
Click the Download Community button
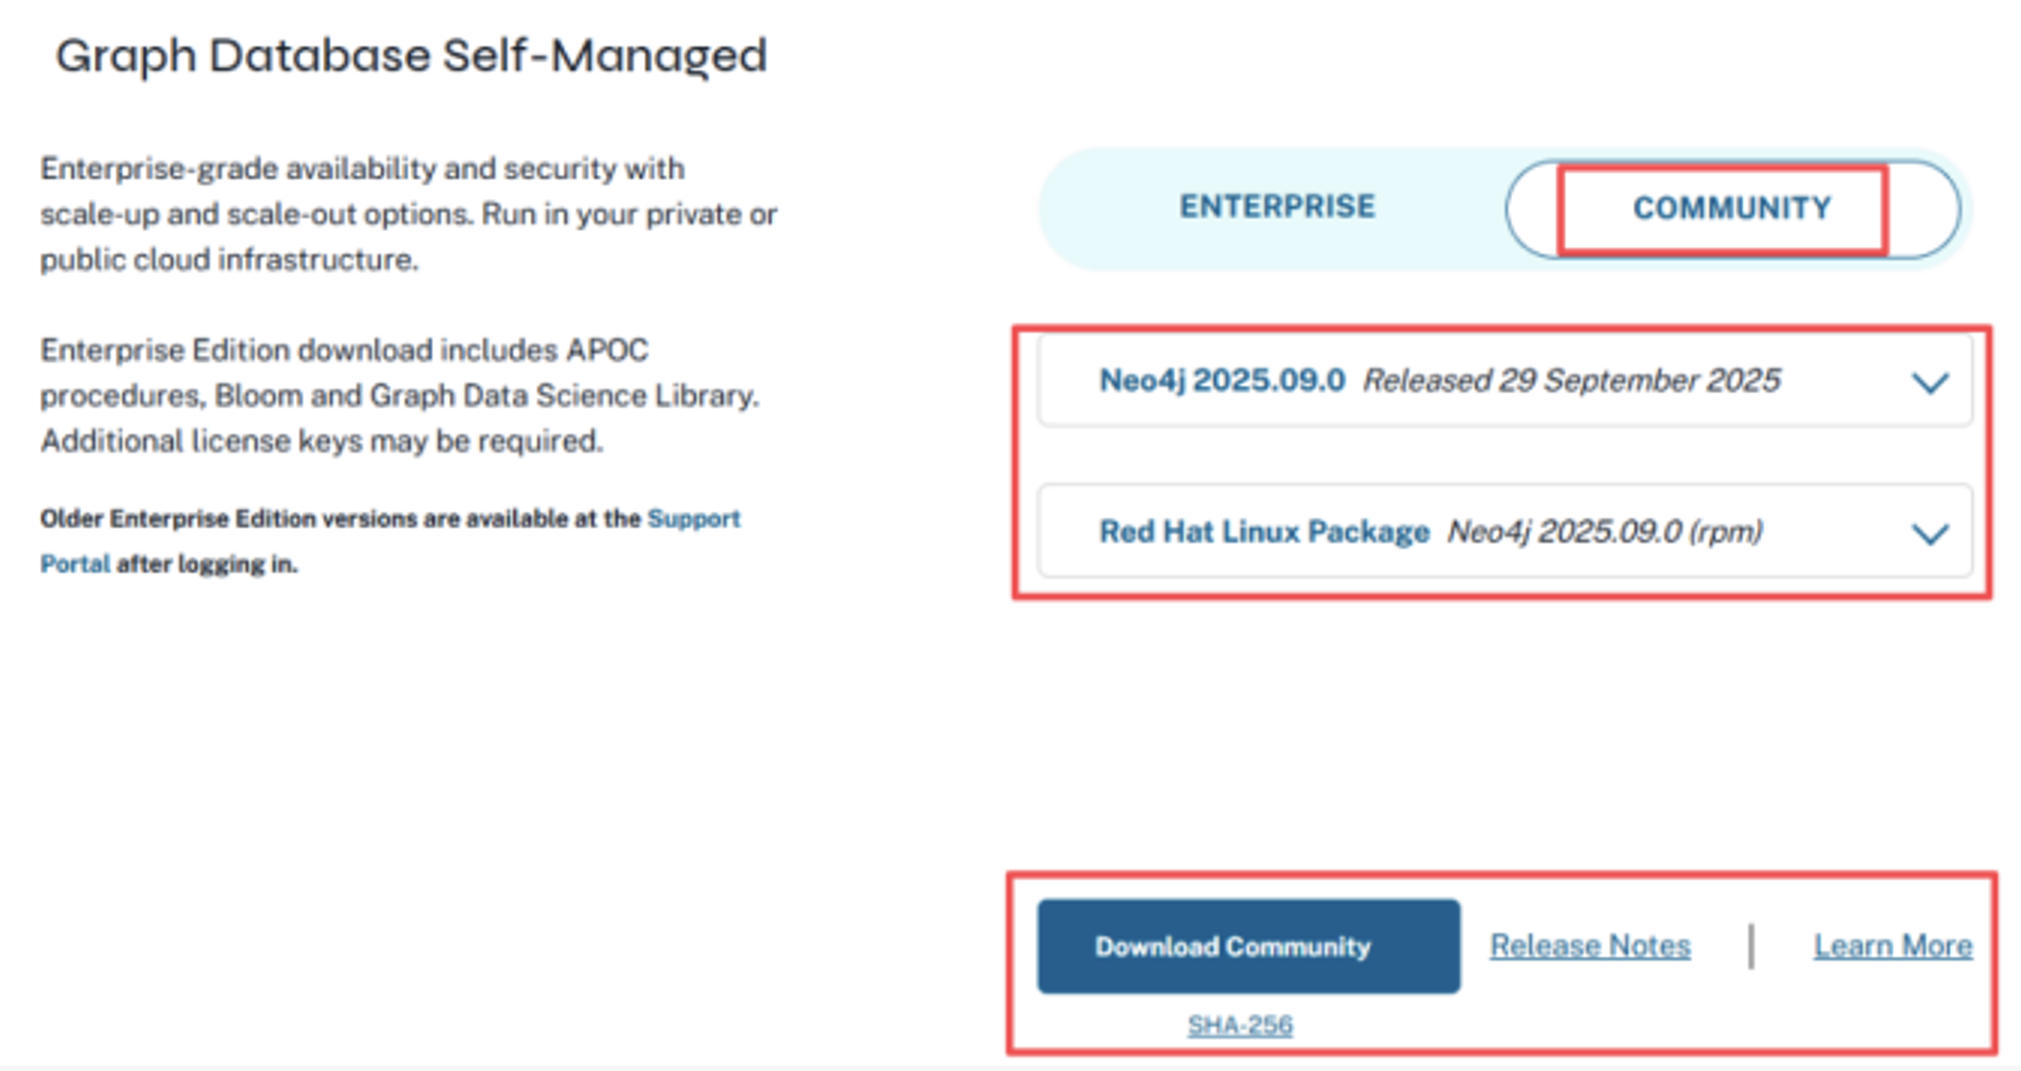(1248, 946)
